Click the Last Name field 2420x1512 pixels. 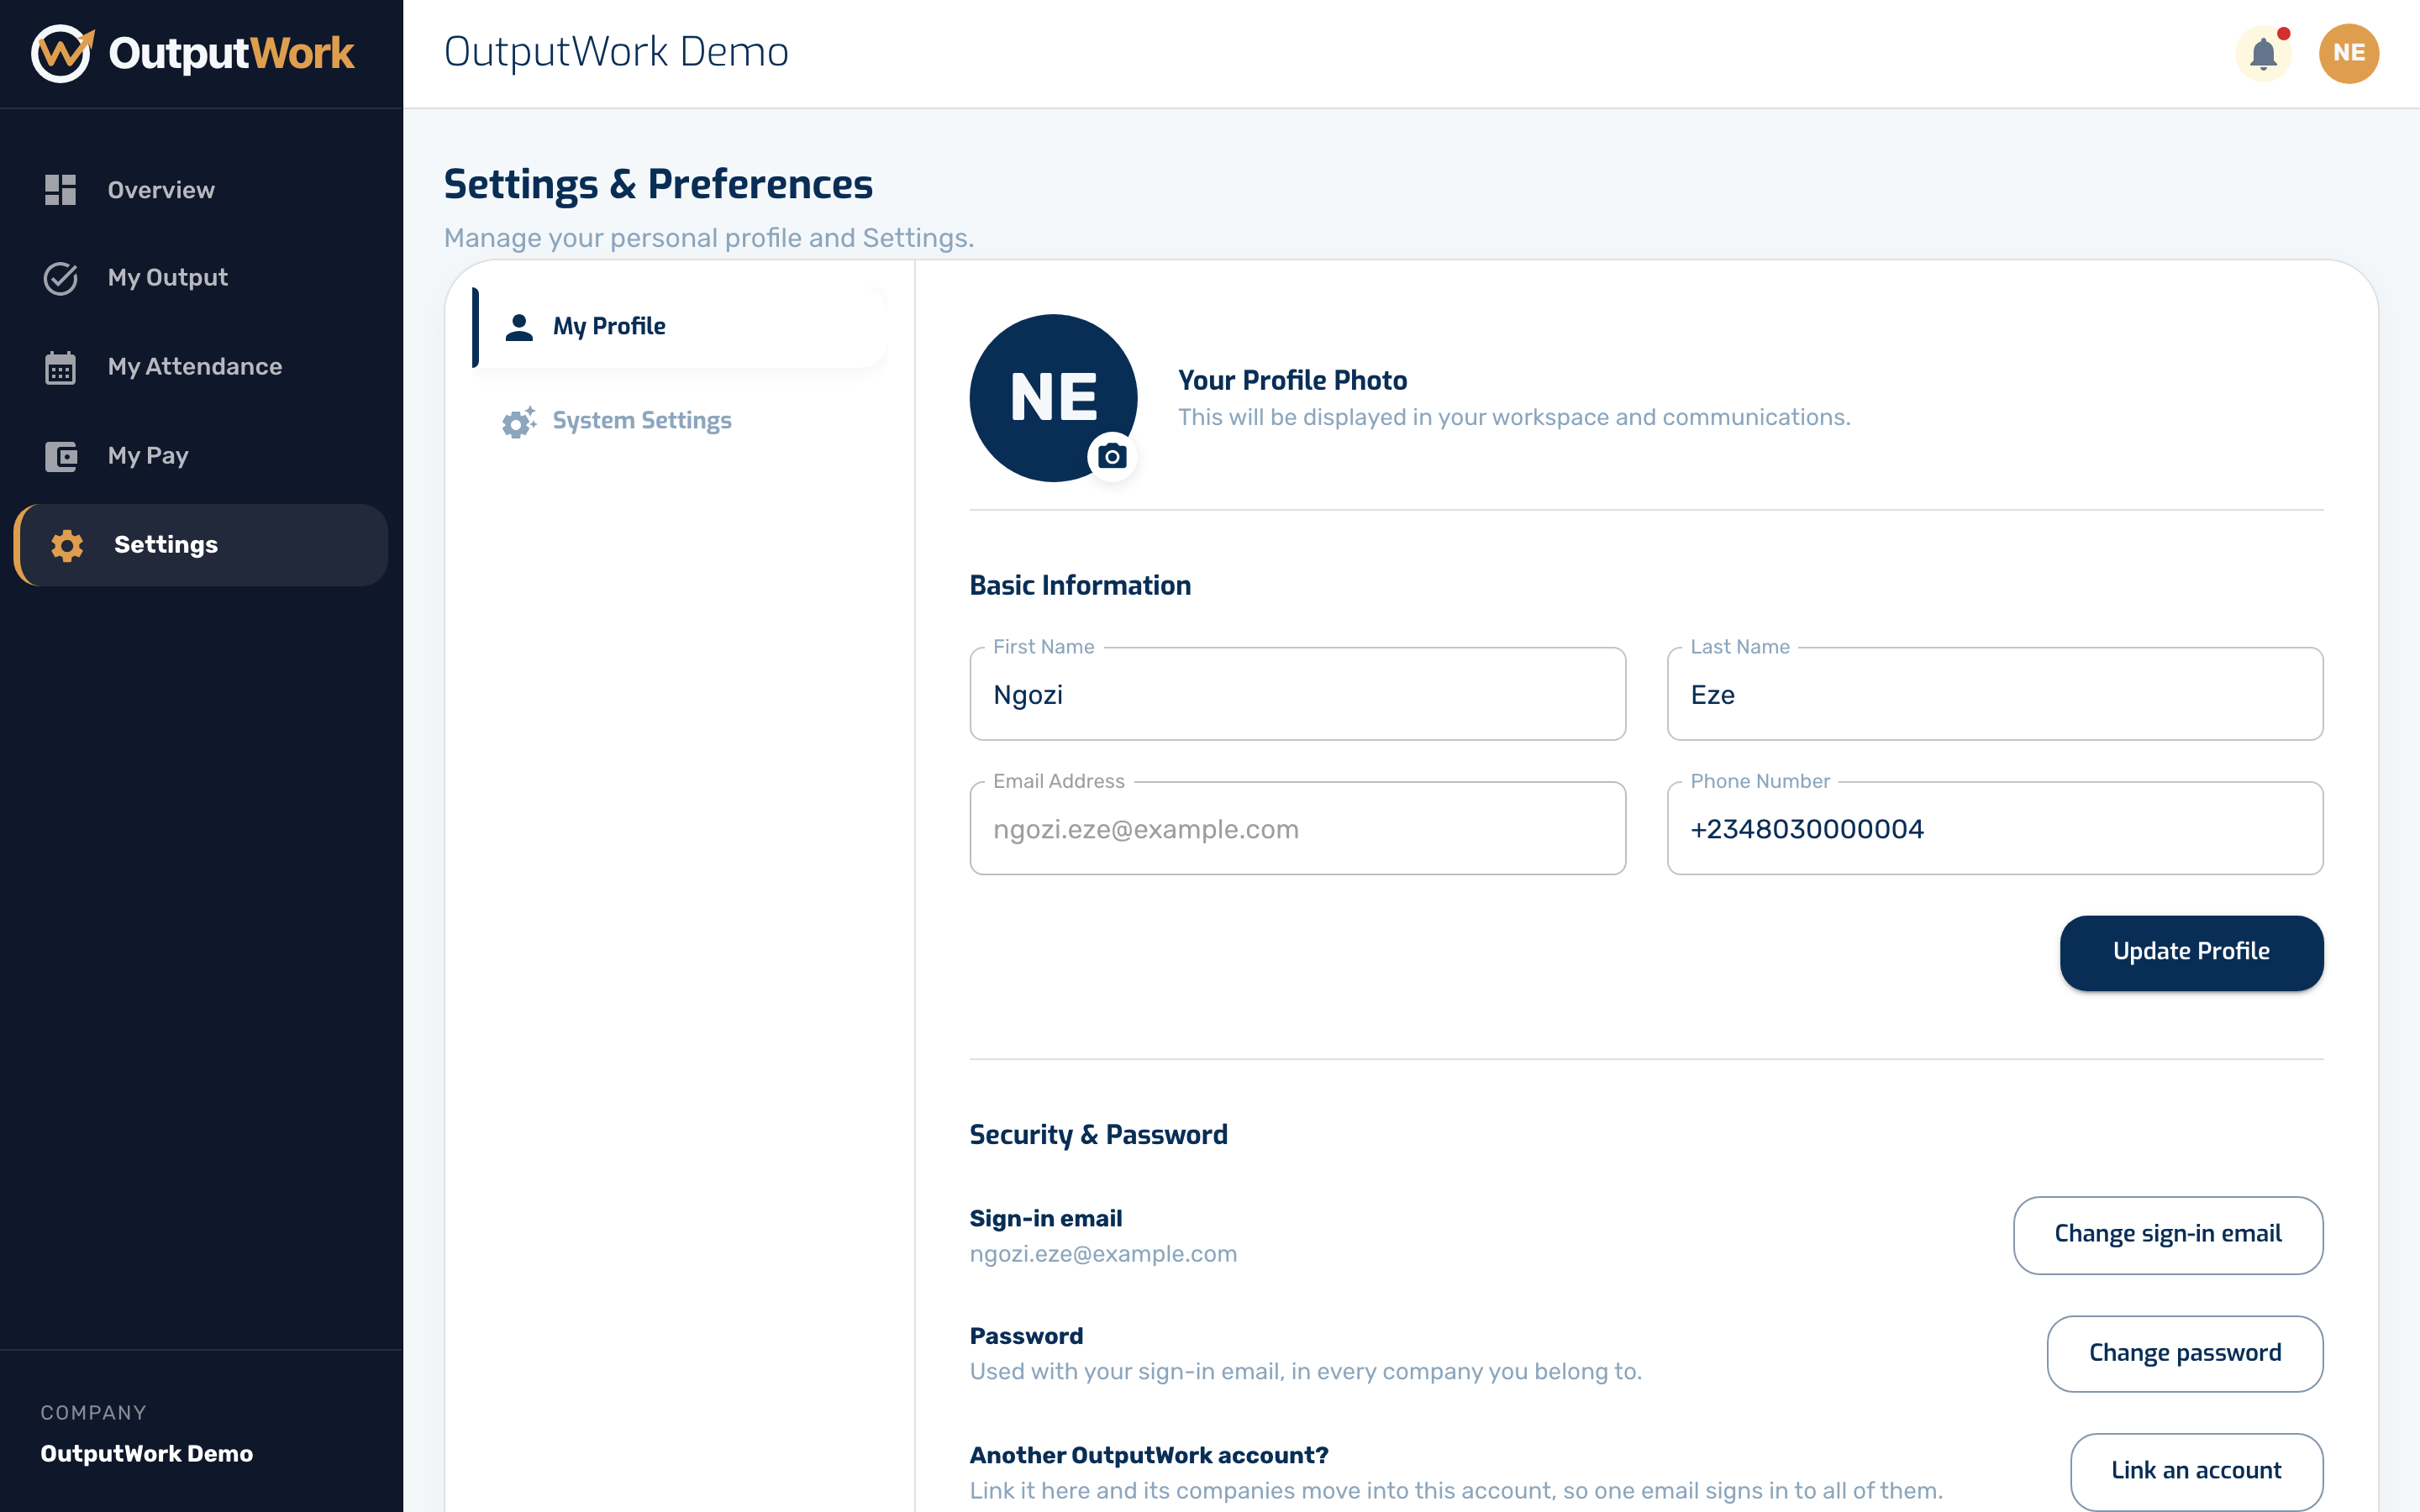coord(1995,694)
